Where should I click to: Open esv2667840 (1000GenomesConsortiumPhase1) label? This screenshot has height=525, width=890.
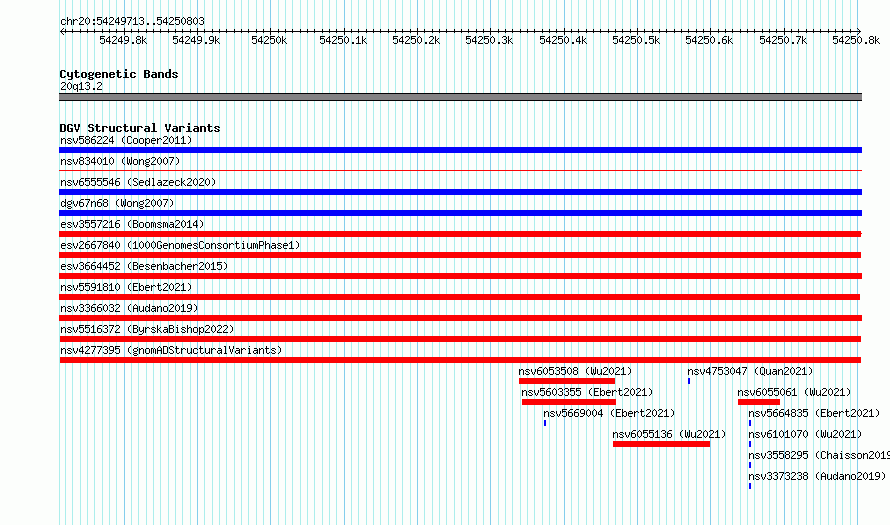point(180,245)
